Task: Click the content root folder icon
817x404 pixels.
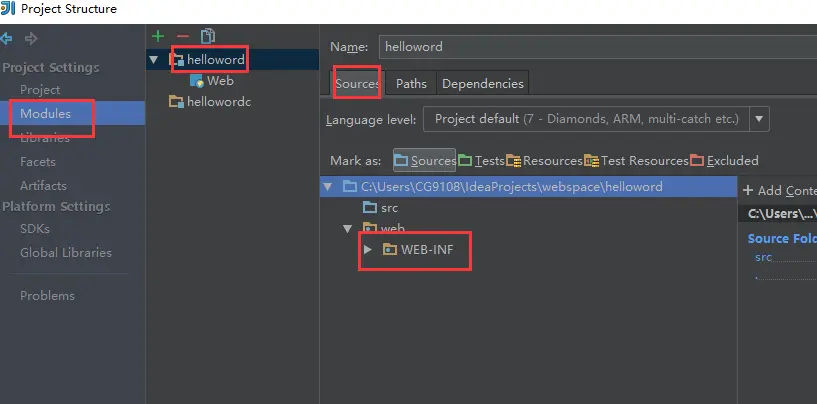Action: tap(350, 187)
